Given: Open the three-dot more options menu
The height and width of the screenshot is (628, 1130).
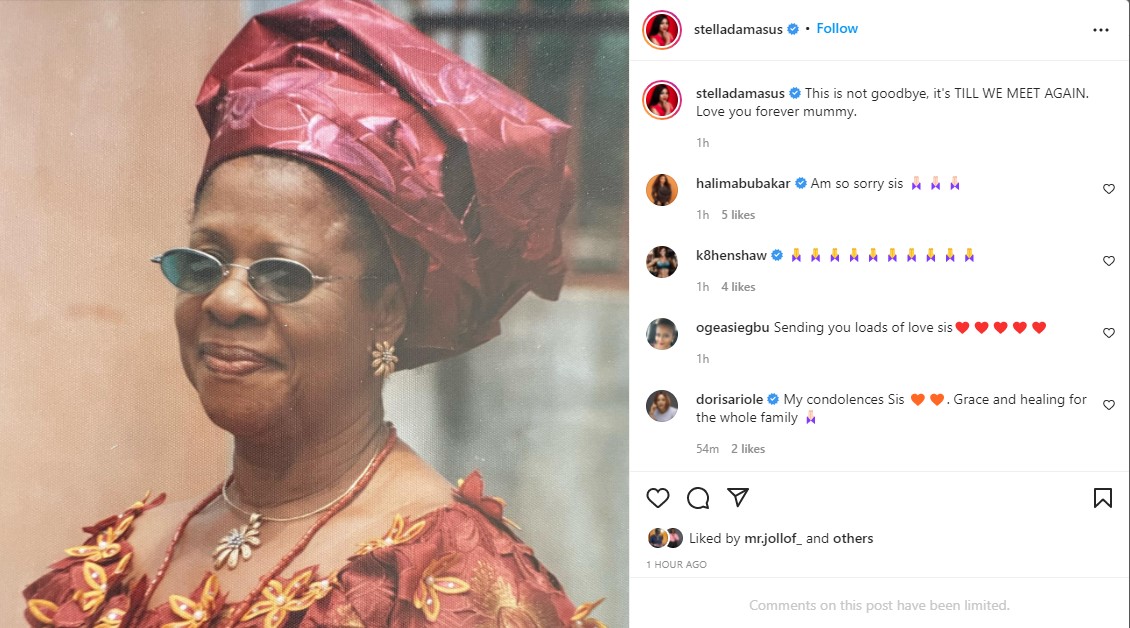Looking at the screenshot, I should (x=1101, y=30).
